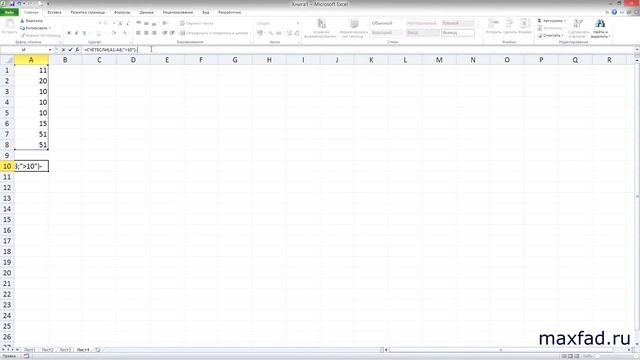Viewport: 640px width, 360px height.
Task: Select the Обычный cell style
Action: tap(387, 23)
